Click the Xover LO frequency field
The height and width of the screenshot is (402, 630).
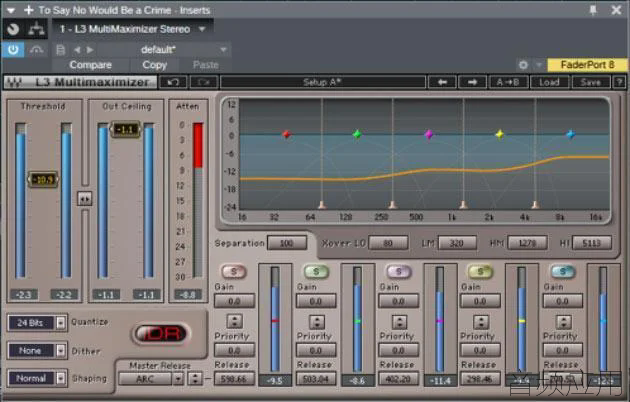click(x=388, y=243)
